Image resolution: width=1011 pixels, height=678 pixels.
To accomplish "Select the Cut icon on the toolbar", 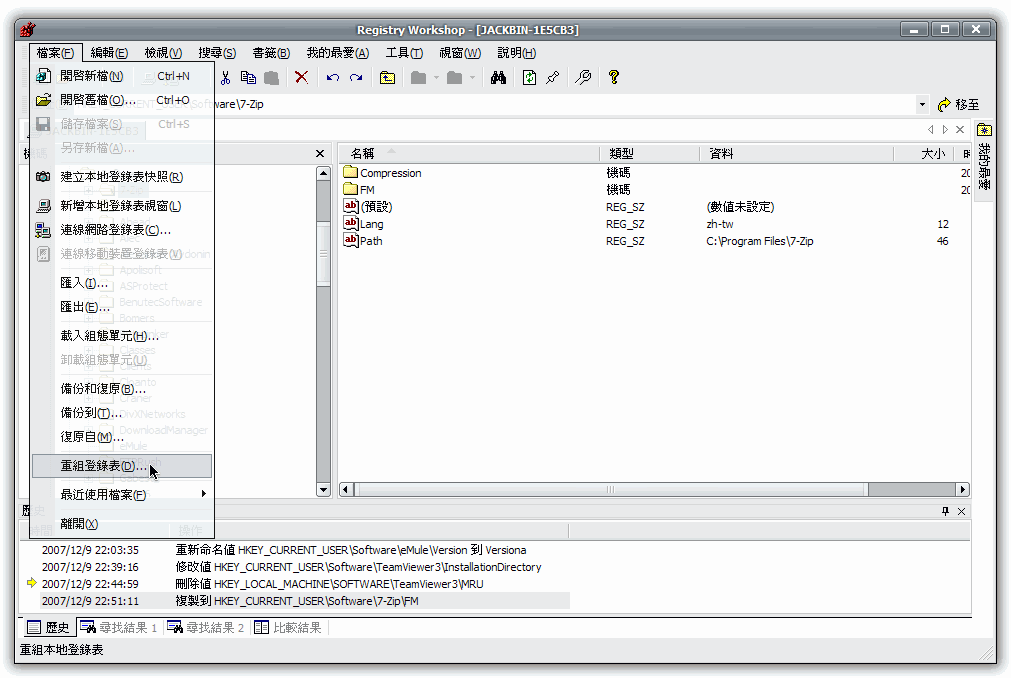I will pyautogui.click(x=228, y=77).
